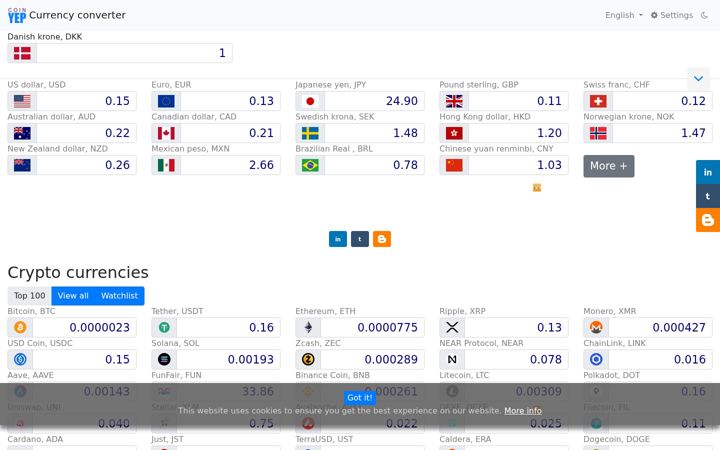The image size is (720, 450).
Task: Click the "Crypto currencies" heading
Action: click(x=78, y=272)
